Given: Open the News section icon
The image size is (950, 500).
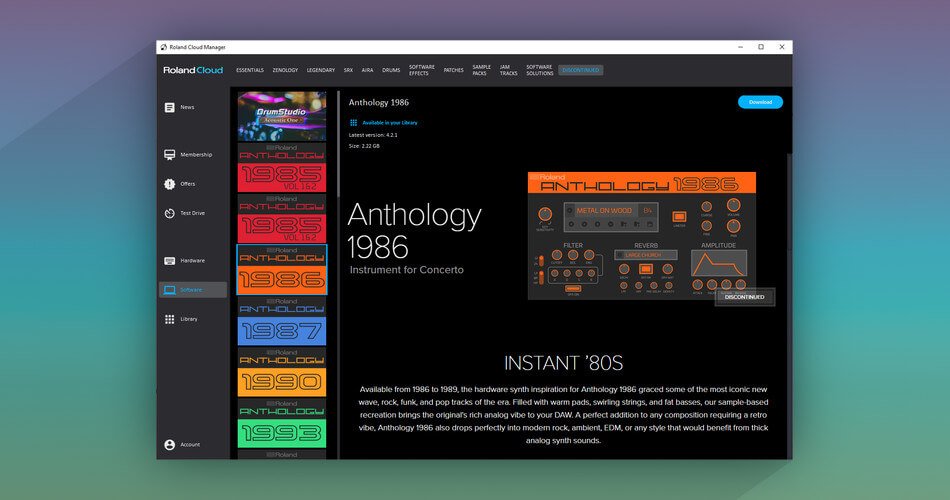Looking at the screenshot, I should pyautogui.click(x=170, y=107).
